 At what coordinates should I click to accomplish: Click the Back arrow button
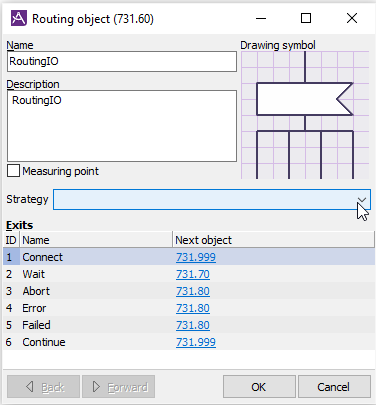click(x=44, y=387)
